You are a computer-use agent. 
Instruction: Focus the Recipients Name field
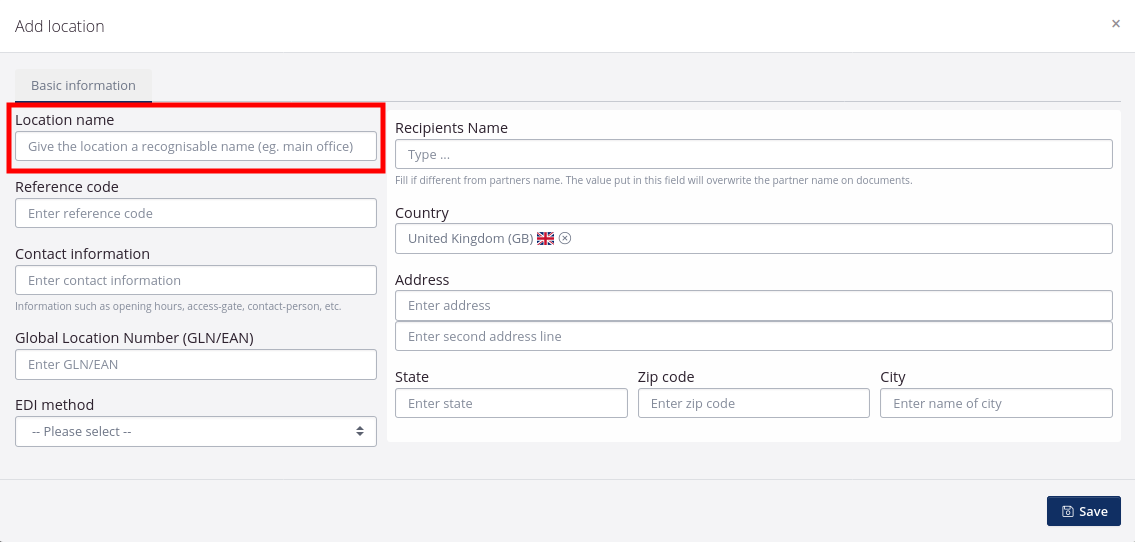coord(753,155)
